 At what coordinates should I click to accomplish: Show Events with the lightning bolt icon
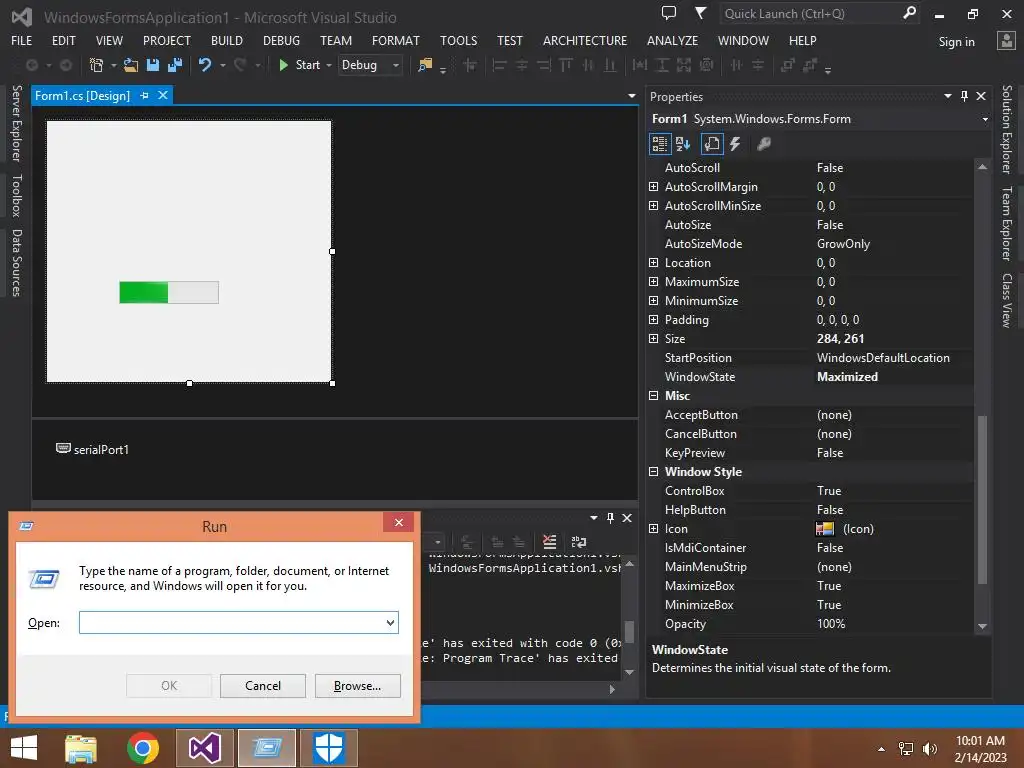click(735, 144)
